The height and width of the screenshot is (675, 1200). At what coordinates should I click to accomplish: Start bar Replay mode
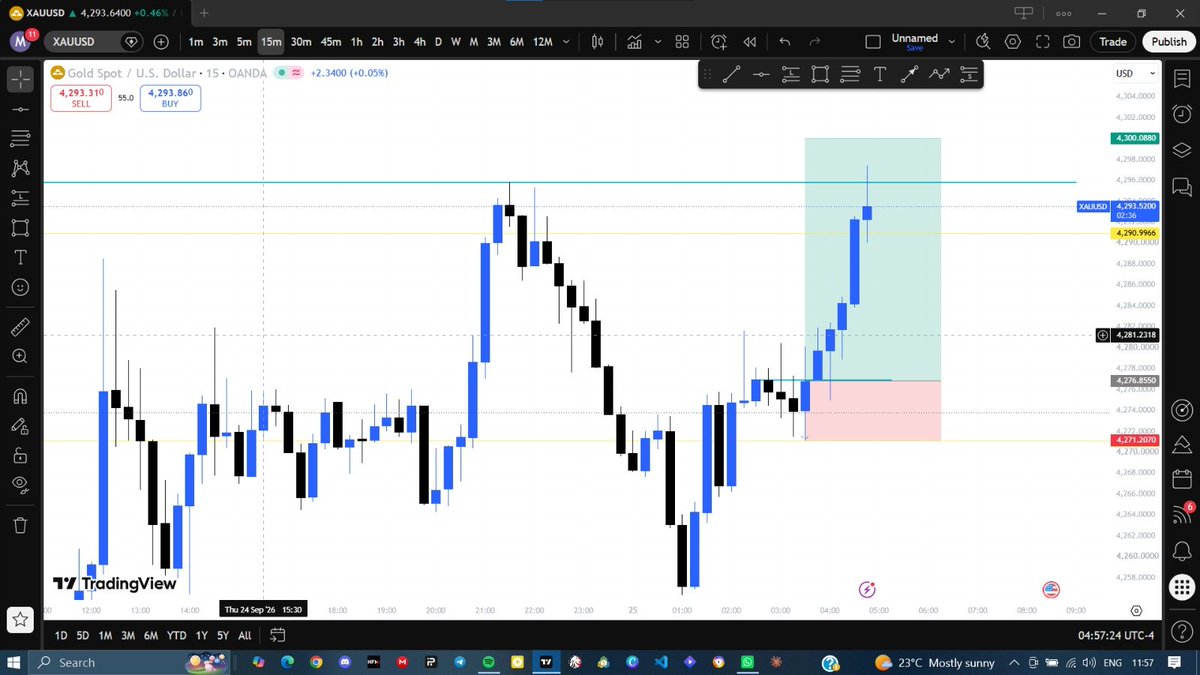pos(749,42)
